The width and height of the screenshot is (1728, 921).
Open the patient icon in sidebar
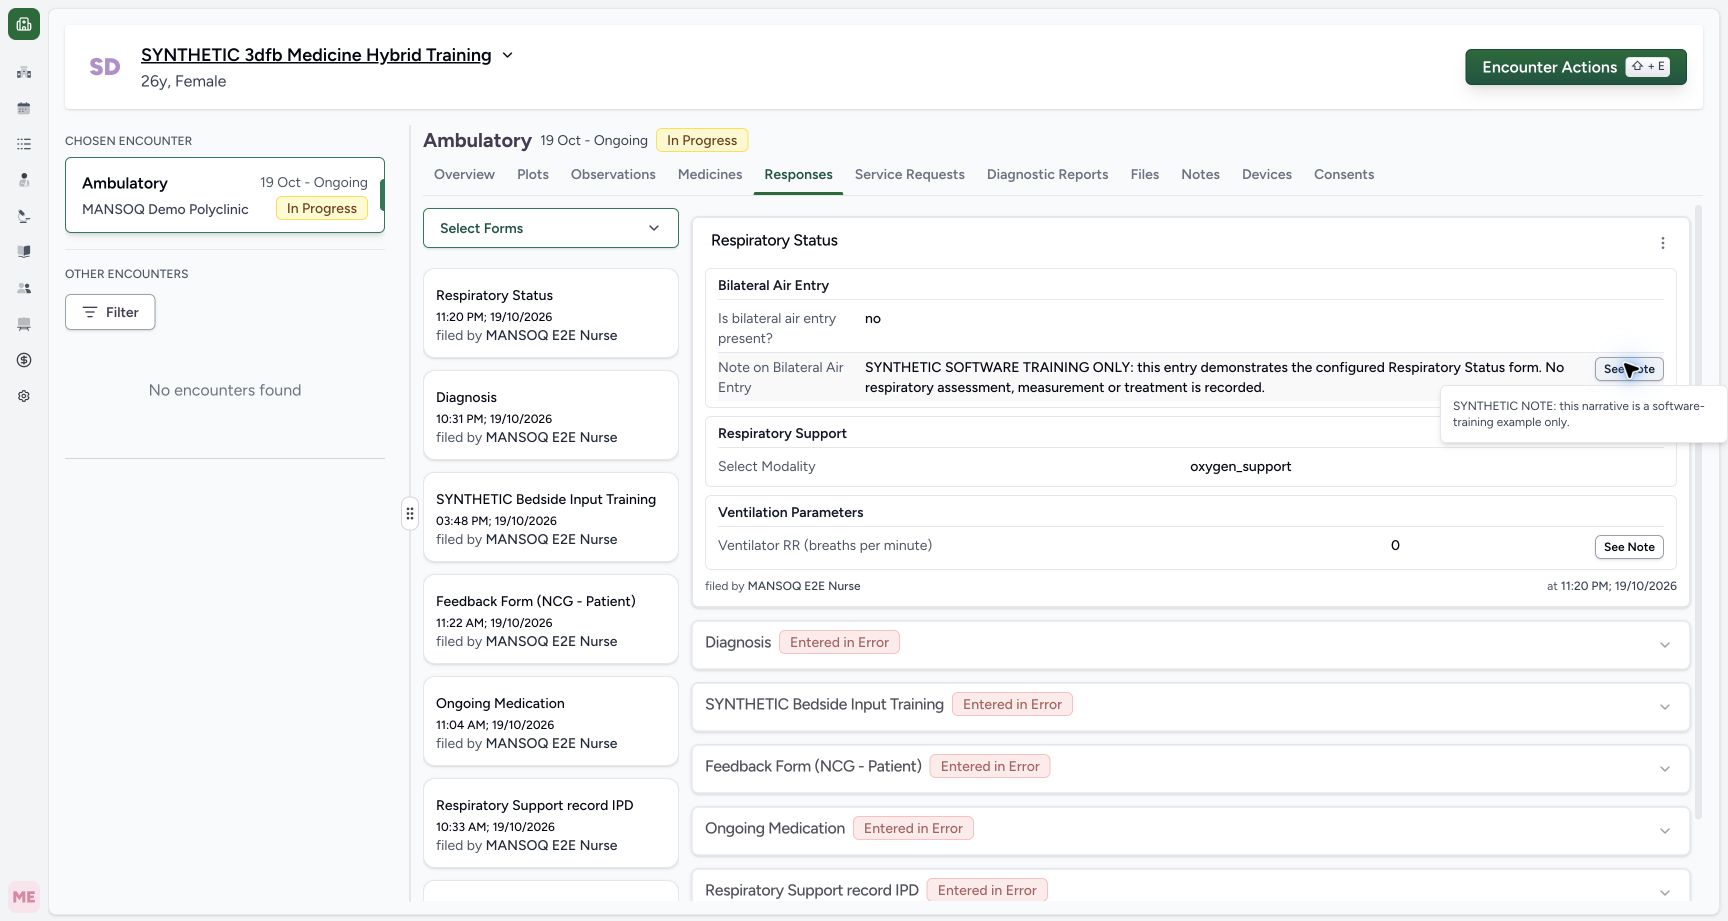tap(24, 180)
